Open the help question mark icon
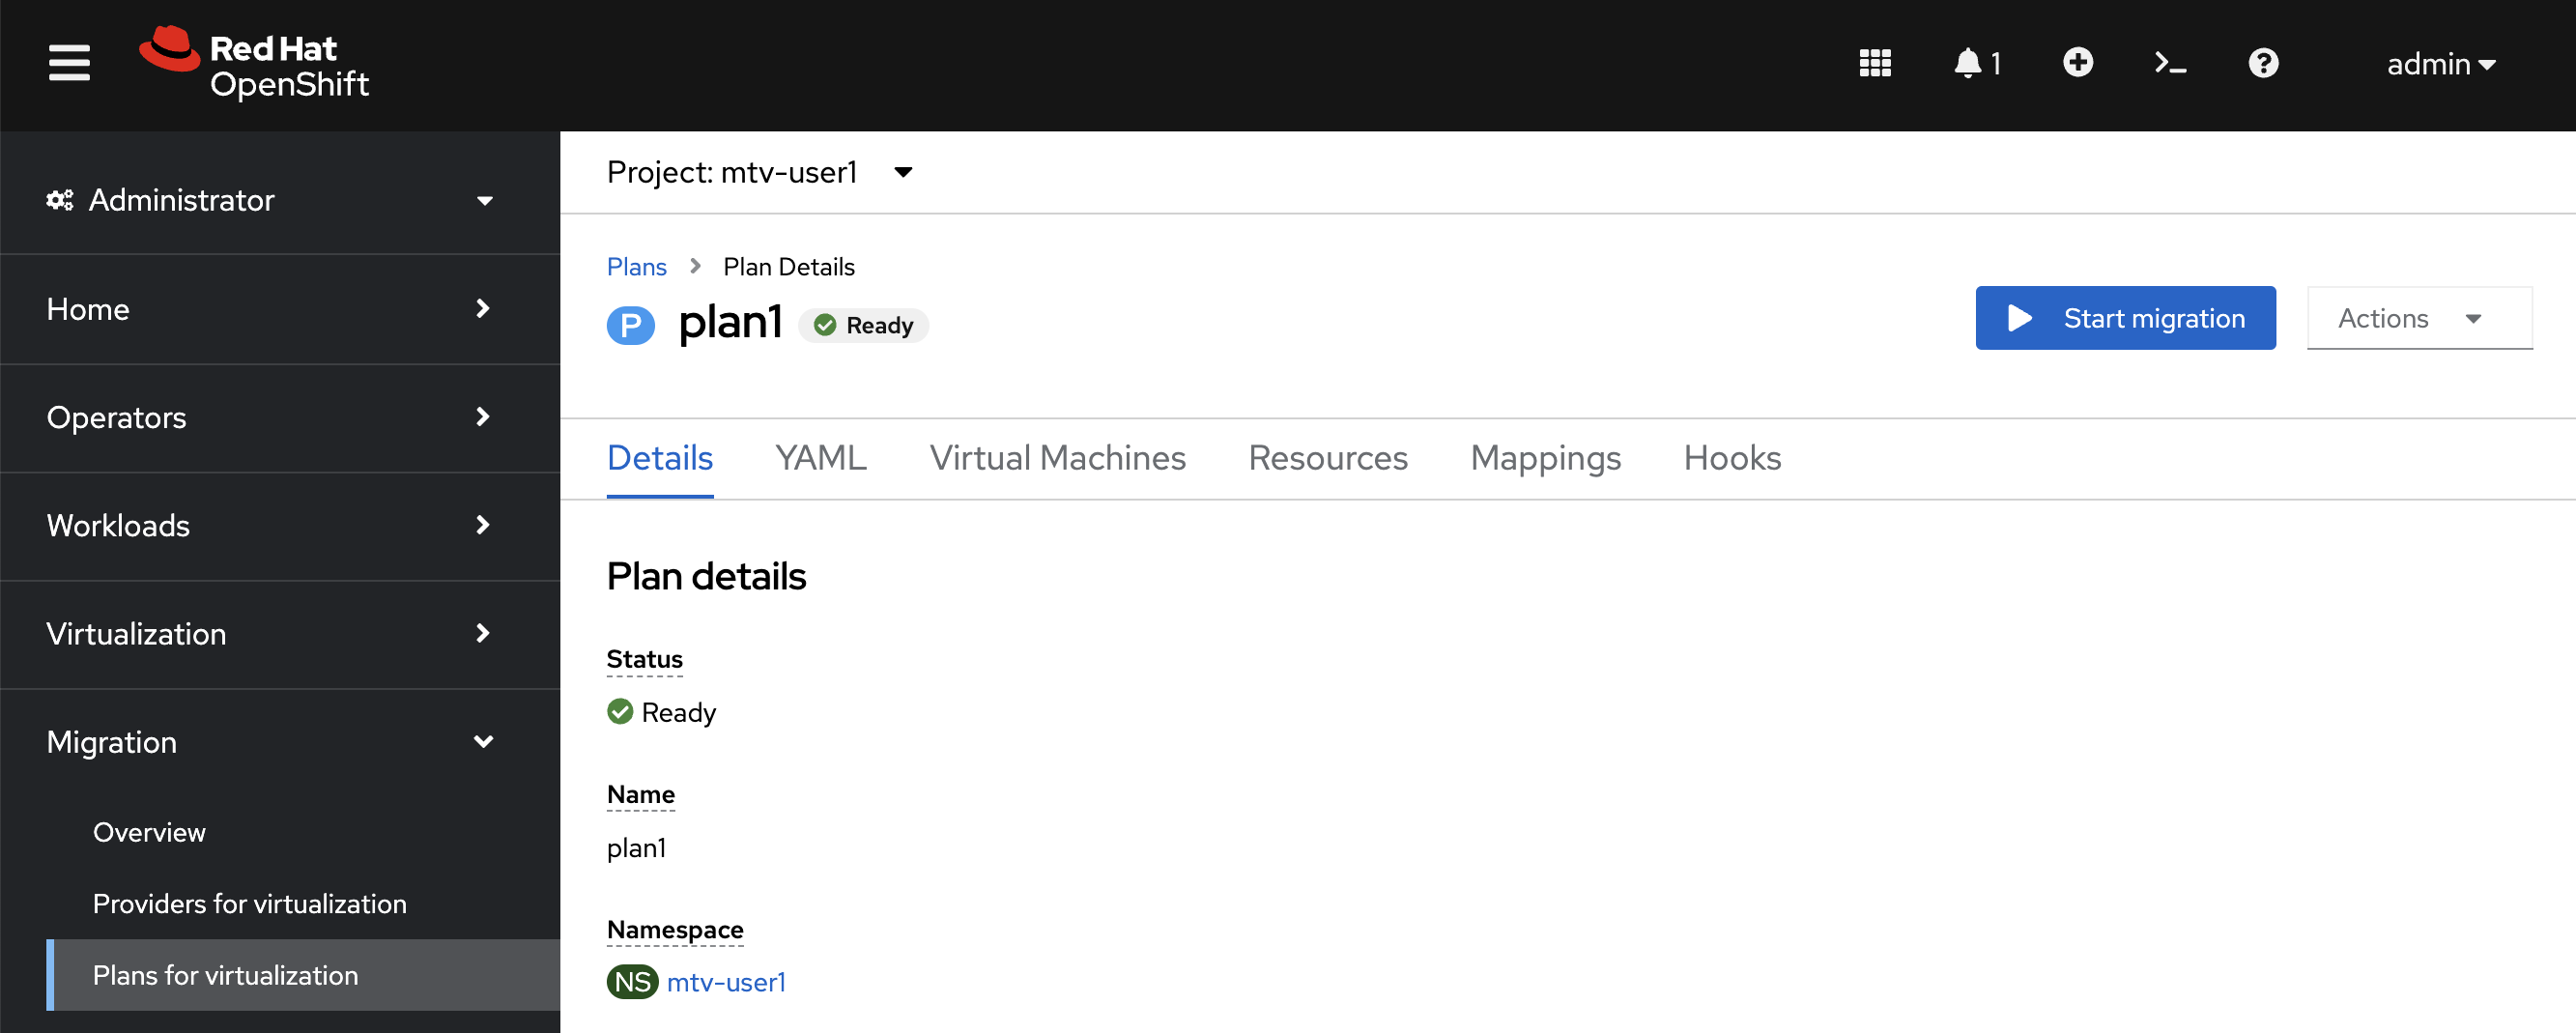 tap(2263, 63)
